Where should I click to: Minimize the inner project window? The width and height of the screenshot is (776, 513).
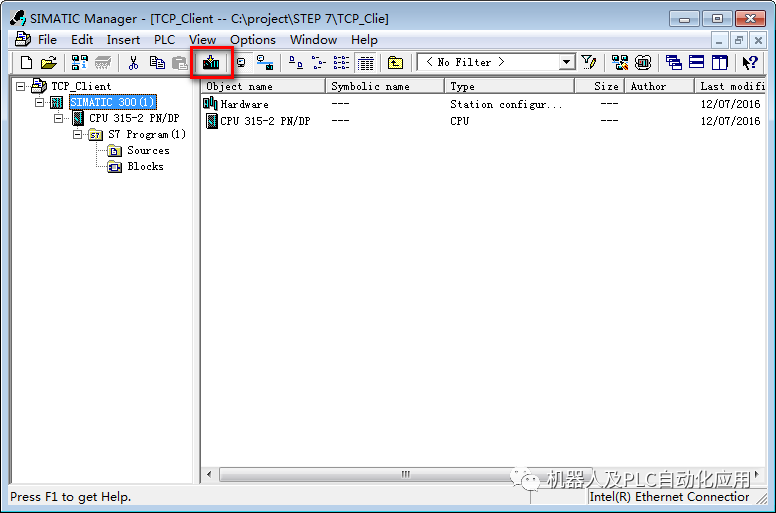pos(720,40)
